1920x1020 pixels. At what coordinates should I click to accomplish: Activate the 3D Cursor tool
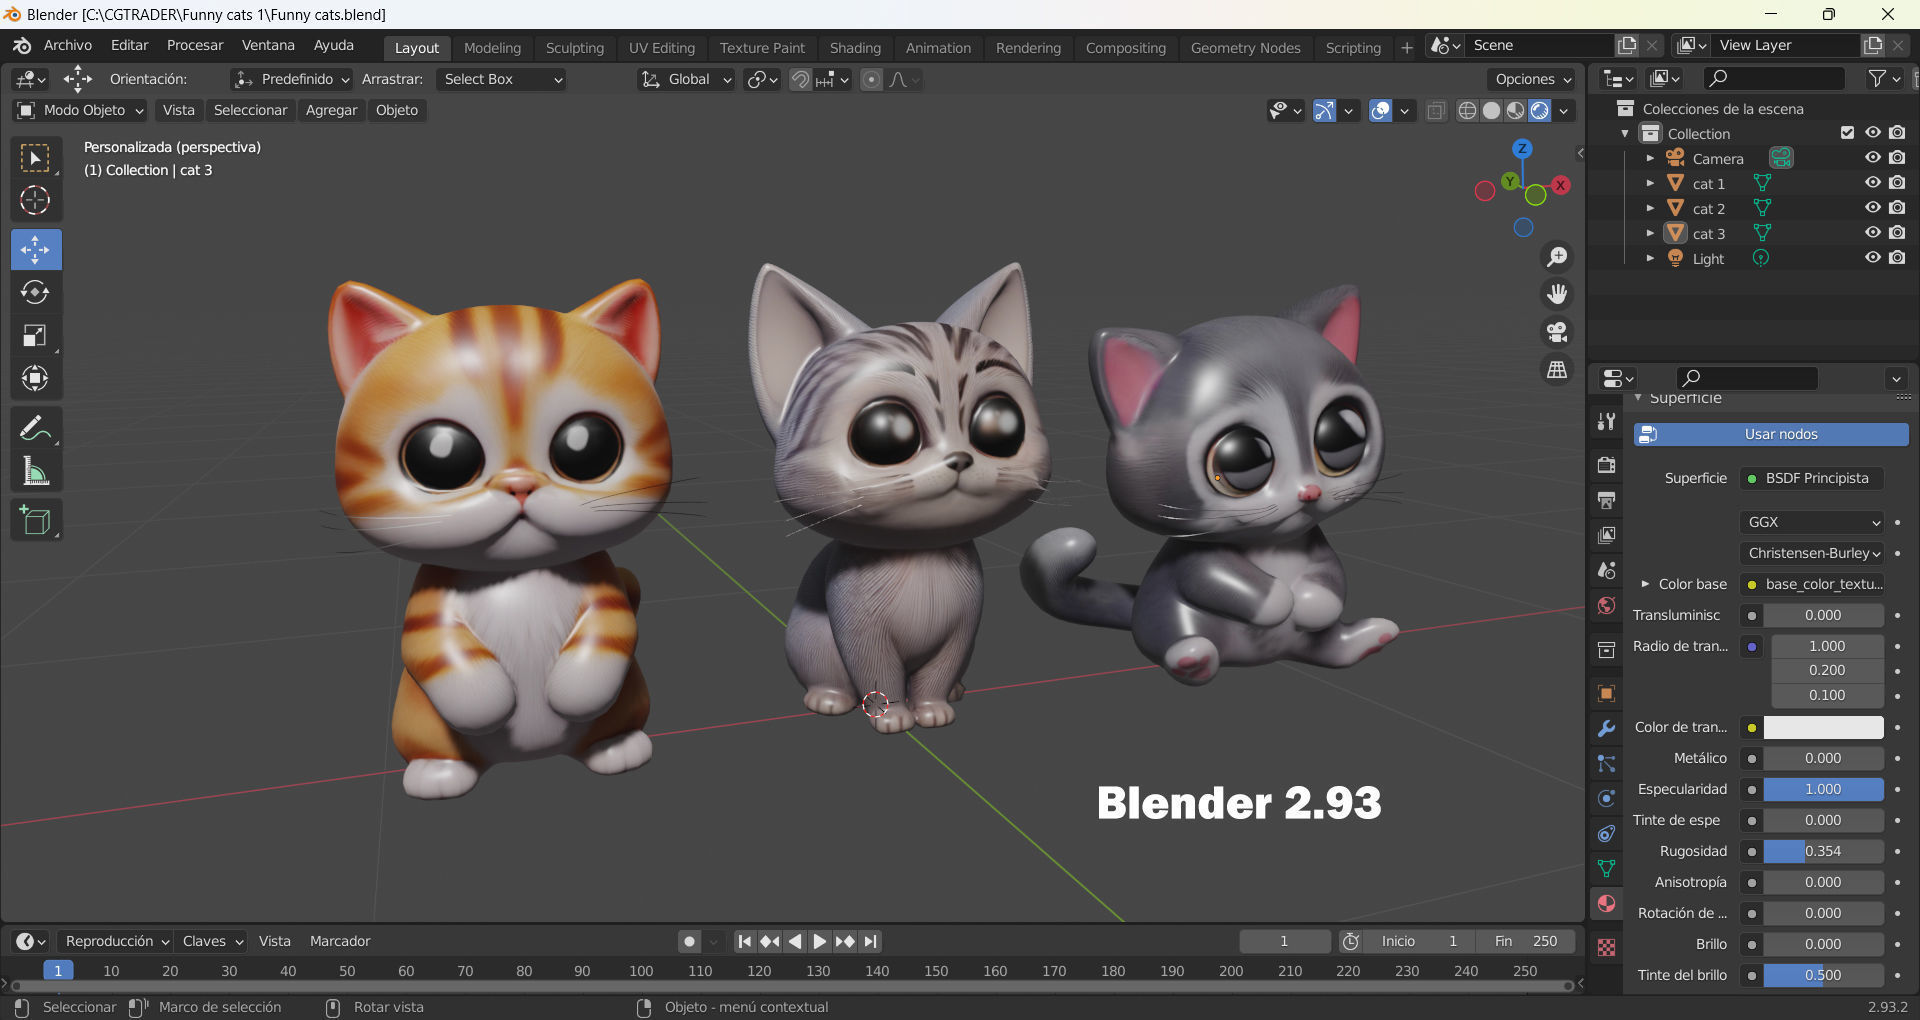tap(36, 201)
